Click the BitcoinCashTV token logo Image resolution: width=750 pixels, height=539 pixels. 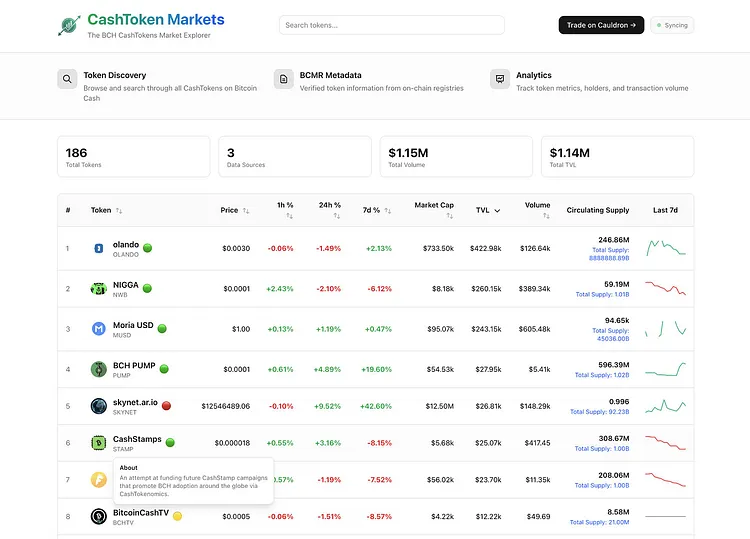99,517
